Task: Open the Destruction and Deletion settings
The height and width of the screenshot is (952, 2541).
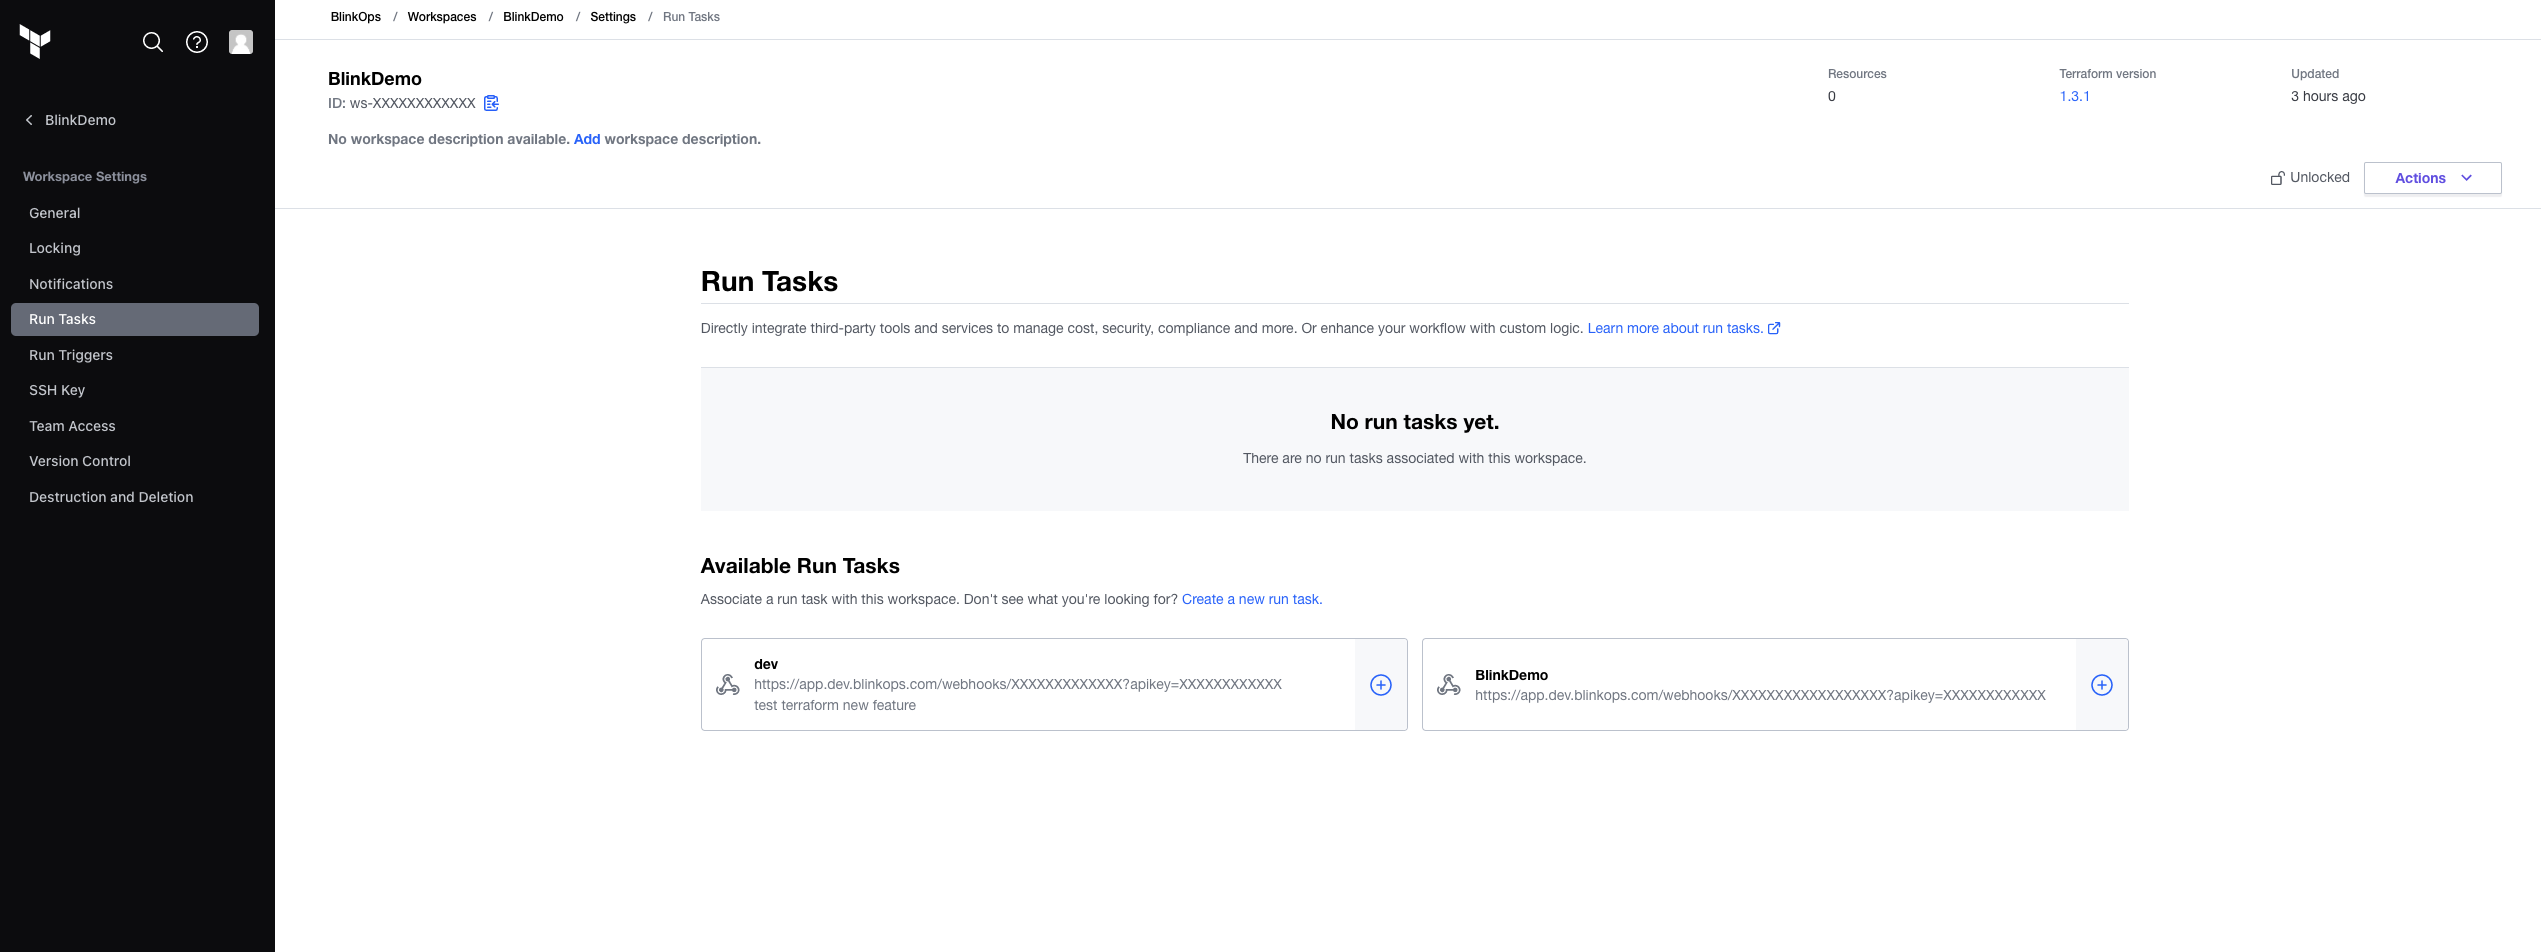Action: pos(111,497)
